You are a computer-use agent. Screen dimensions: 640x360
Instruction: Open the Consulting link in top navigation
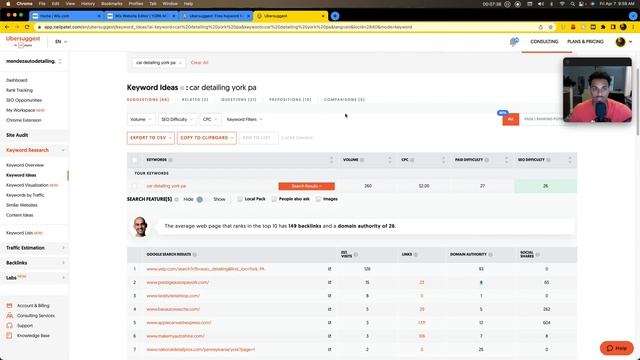point(544,42)
